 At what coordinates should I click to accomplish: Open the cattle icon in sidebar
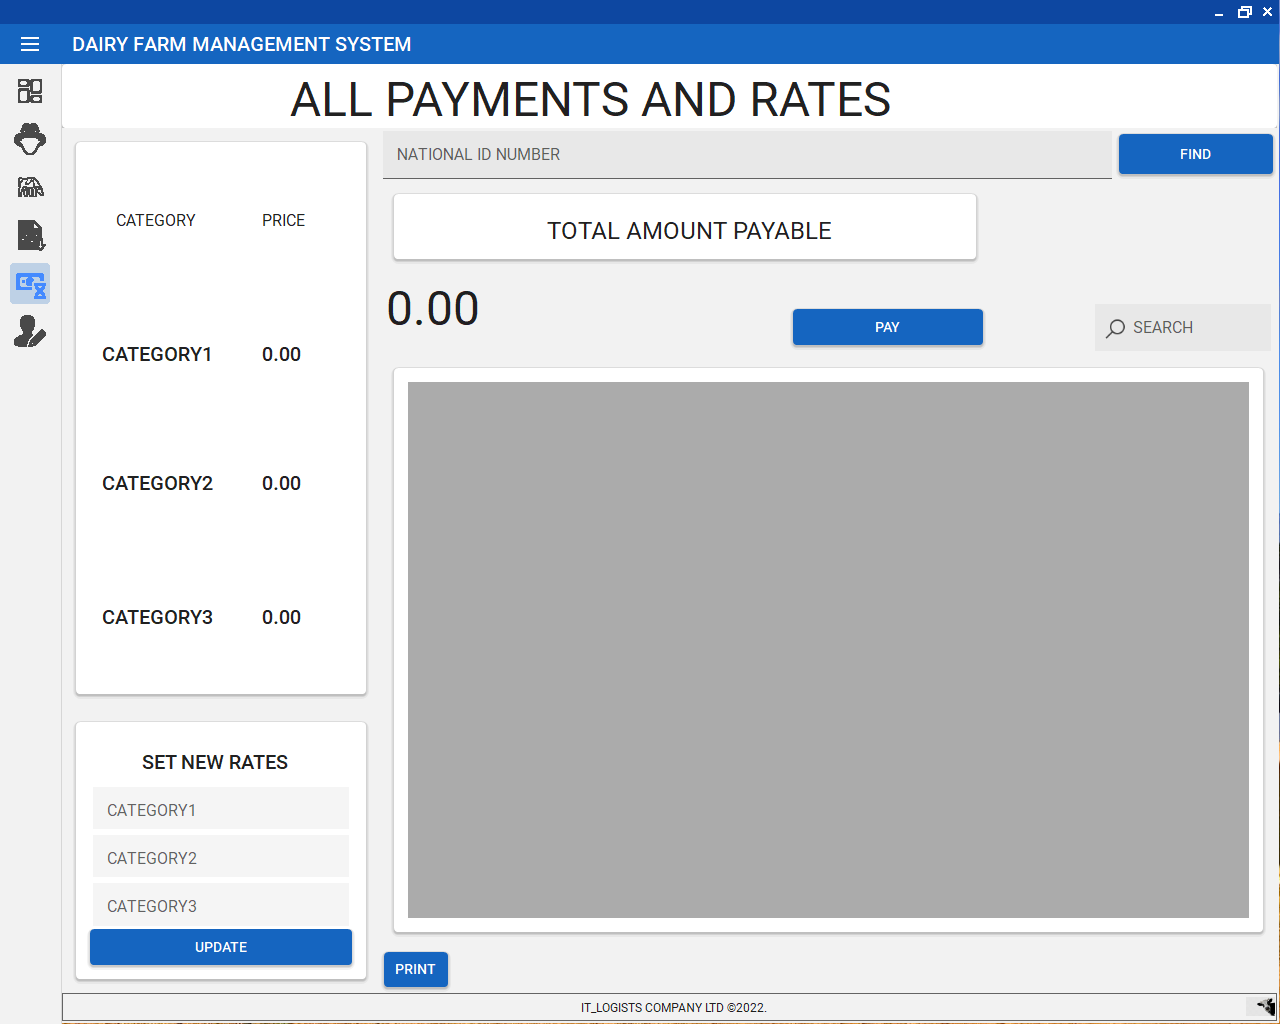[30, 187]
